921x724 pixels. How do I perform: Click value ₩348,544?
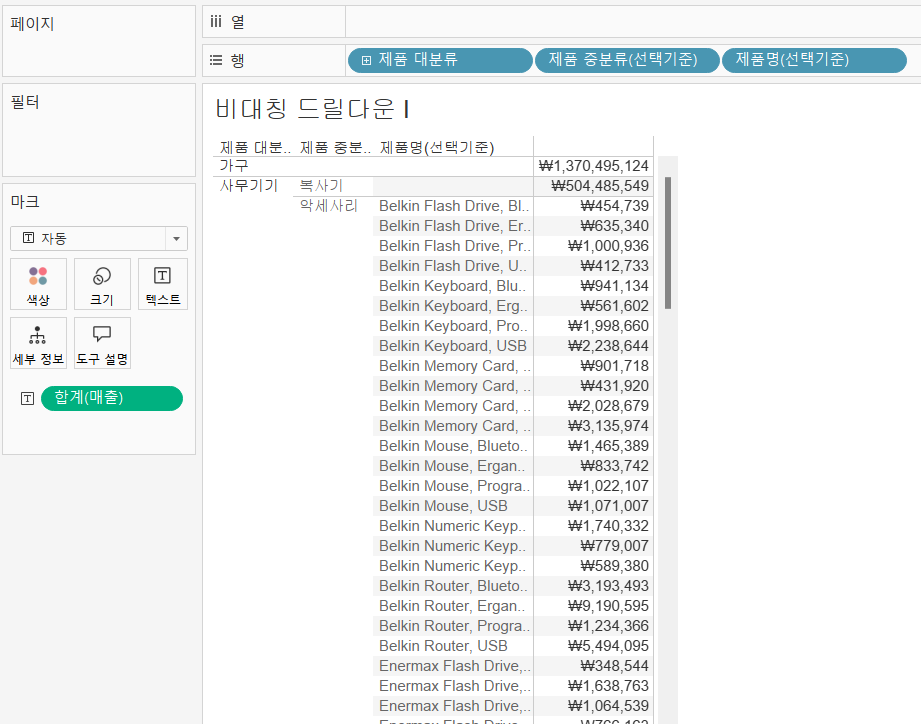coord(614,665)
